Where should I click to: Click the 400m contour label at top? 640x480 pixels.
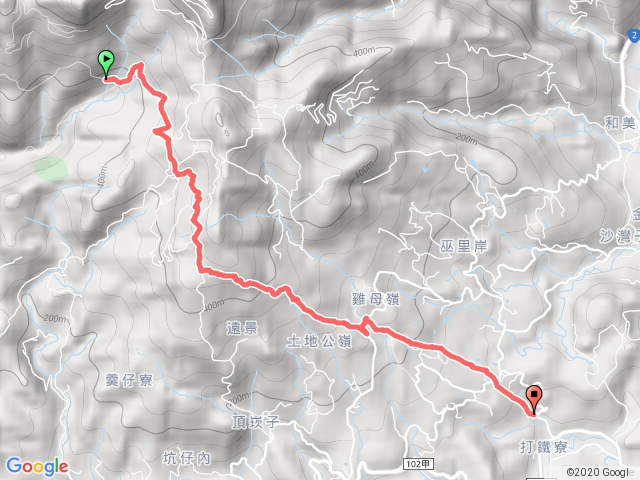tap(364, 52)
